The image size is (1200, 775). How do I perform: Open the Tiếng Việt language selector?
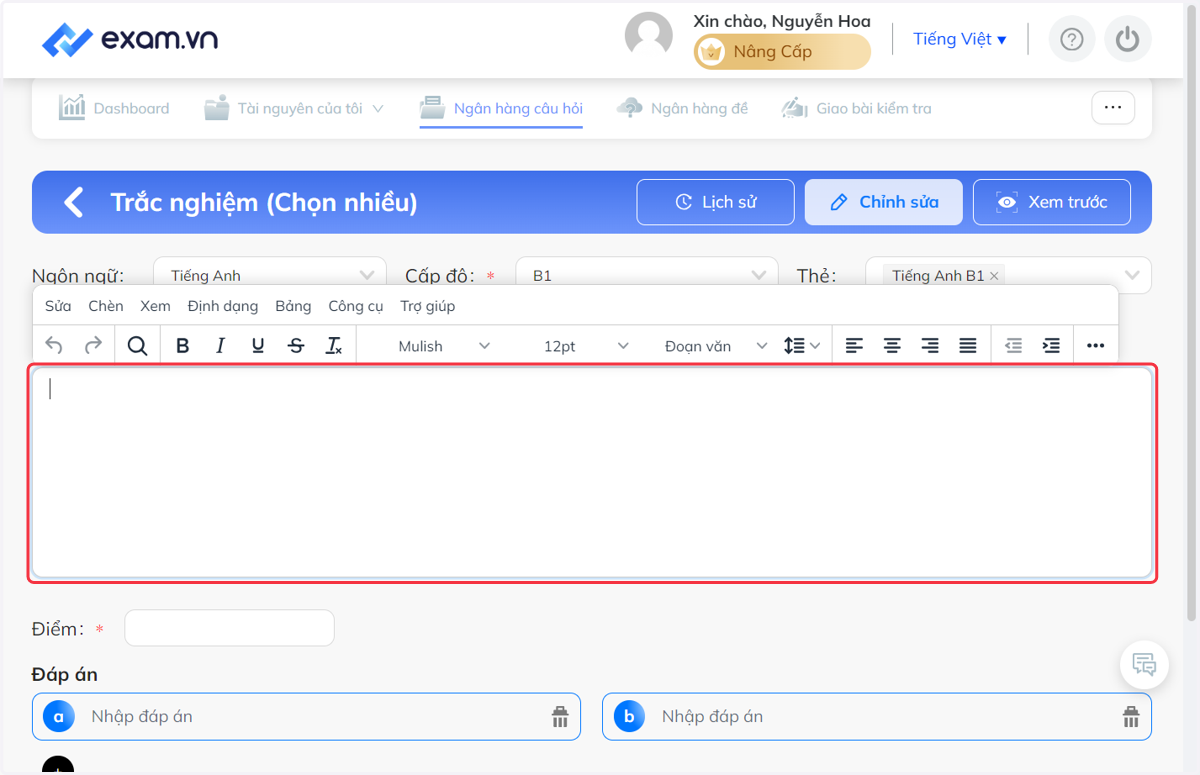[x=960, y=39]
